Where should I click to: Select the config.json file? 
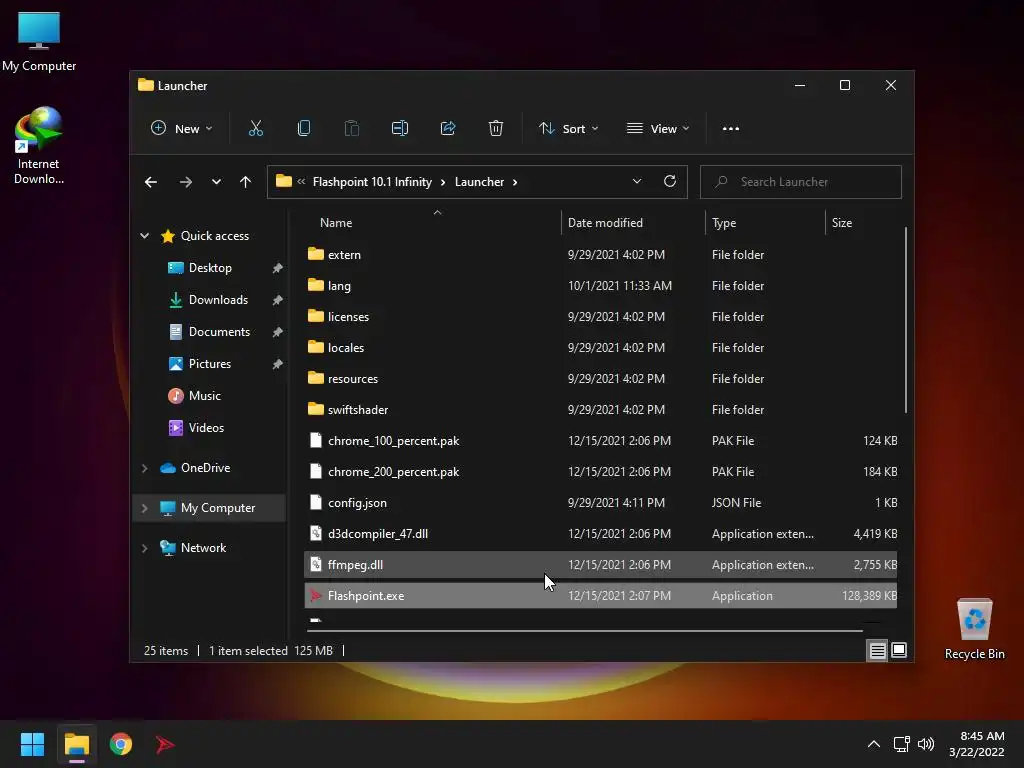click(x=600, y=503)
